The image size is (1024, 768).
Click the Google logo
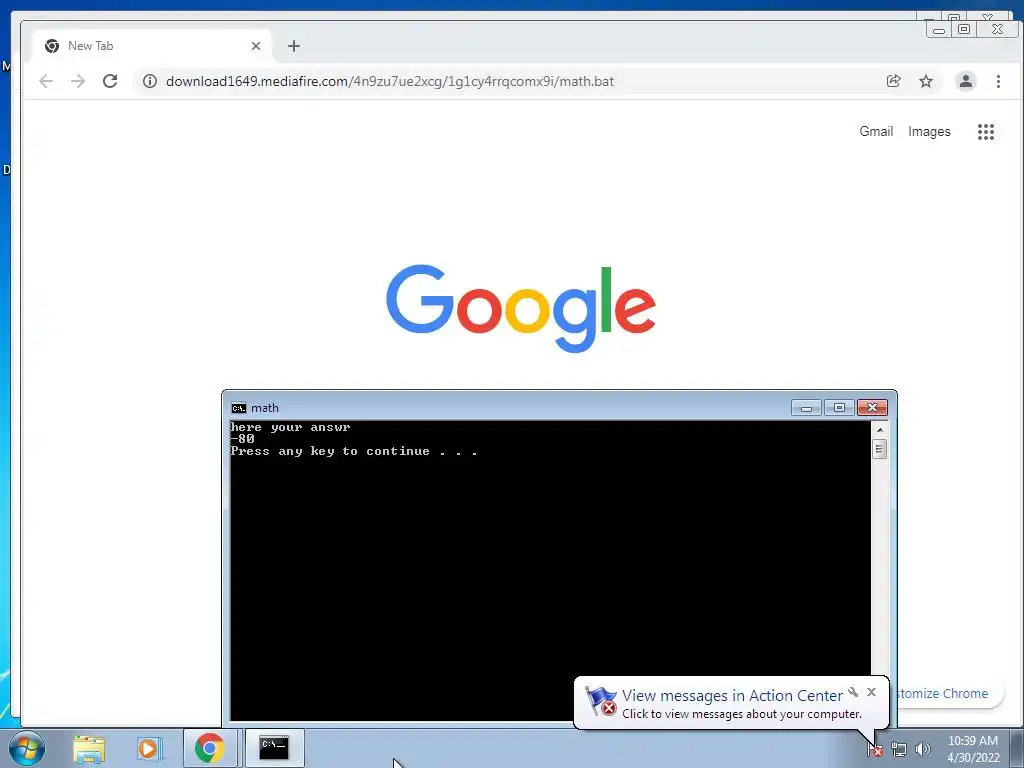pyautogui.click(x=521, y=308)
